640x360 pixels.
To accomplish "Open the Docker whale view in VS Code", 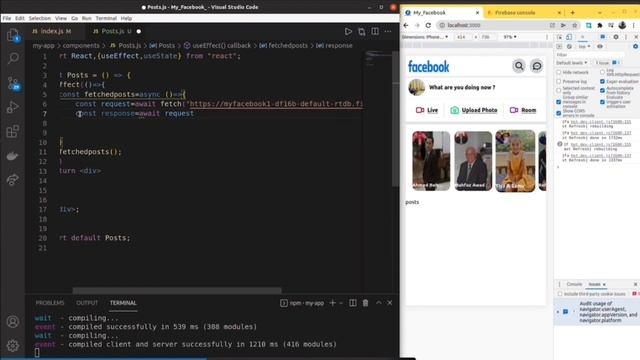I will tap(13, 156).
